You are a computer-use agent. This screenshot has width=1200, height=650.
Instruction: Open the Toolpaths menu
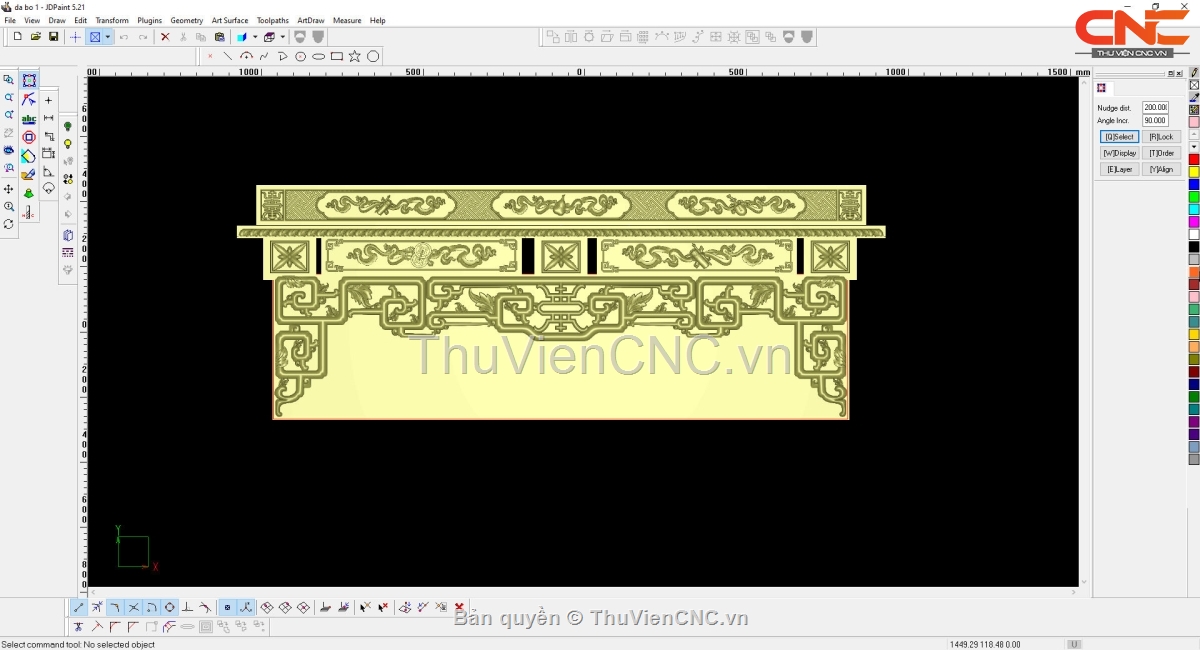pyautogui.click(x=273, y=20)
